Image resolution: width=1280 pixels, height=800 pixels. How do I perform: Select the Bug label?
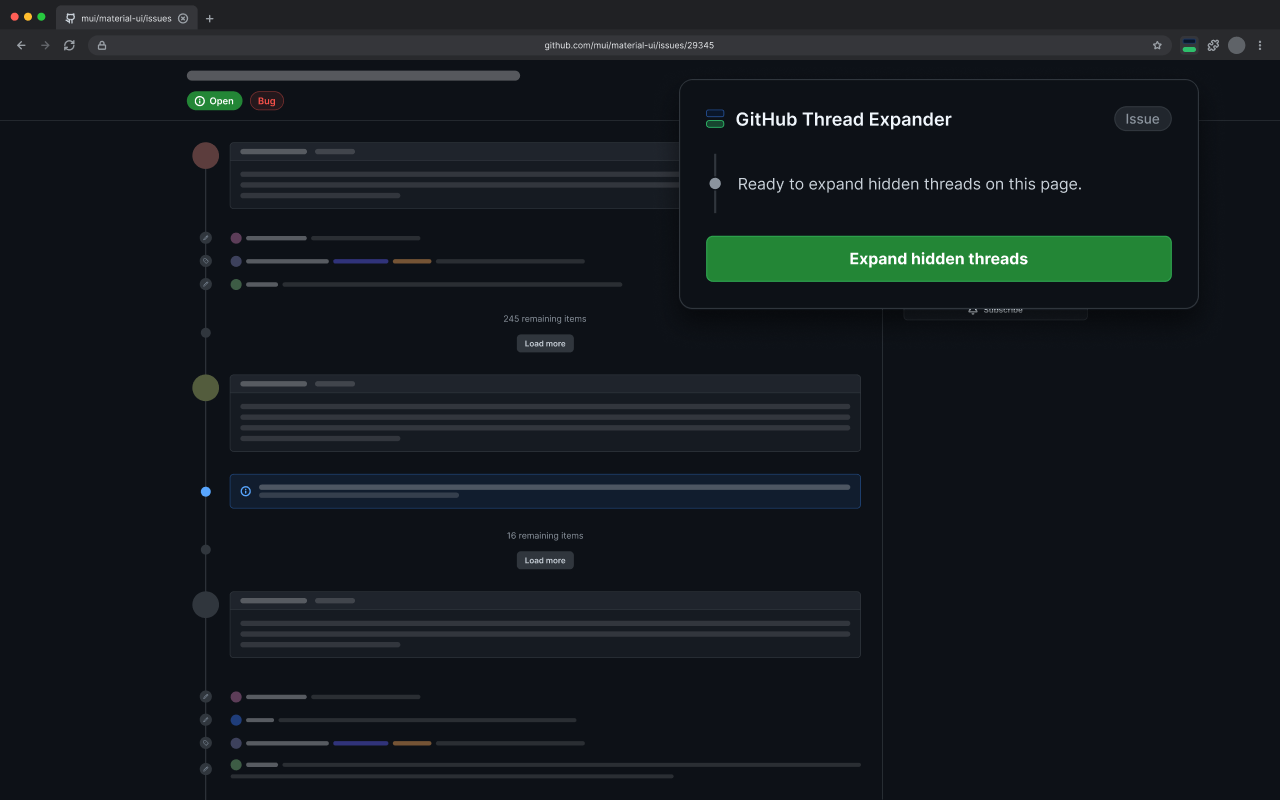(x=267, y=101)
